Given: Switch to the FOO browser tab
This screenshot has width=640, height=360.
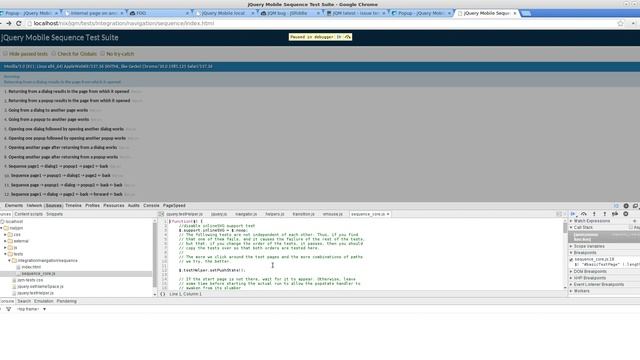Looking at the screenshot, I should pos(159,13).
